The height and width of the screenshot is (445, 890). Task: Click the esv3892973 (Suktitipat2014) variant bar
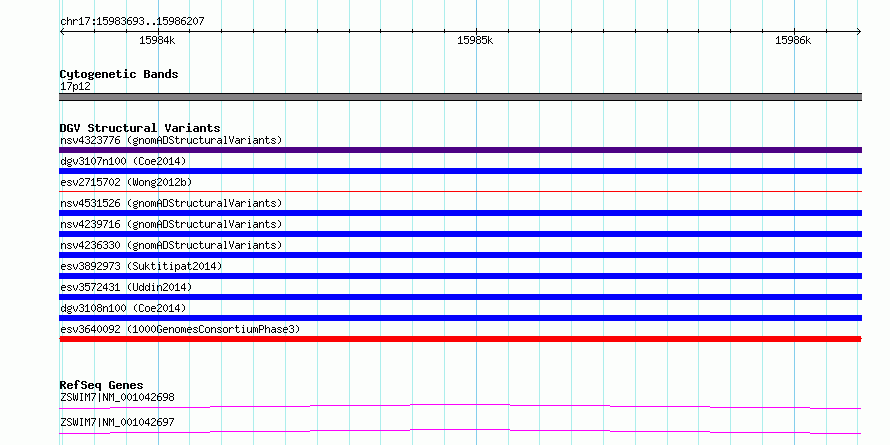click(460, 276)
